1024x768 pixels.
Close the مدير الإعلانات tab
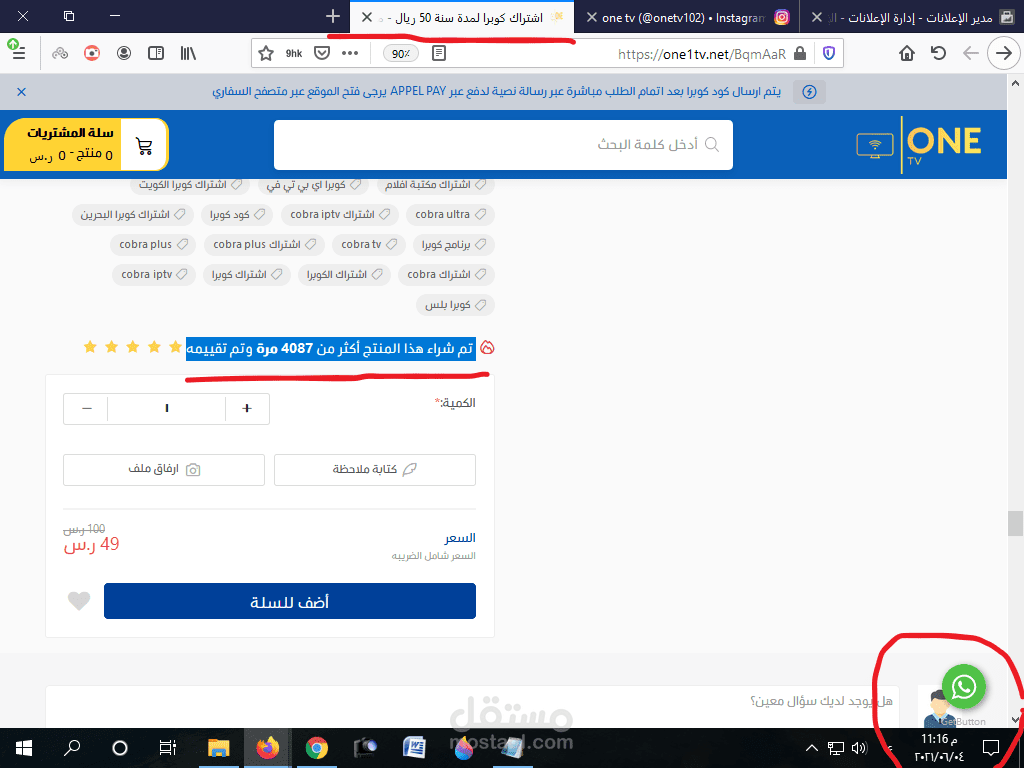coord(816,18)
